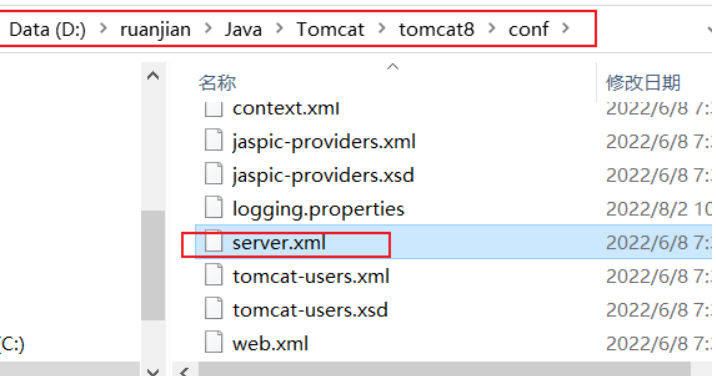The width and height of the screenshot is (716, 376).
Task: Click the tomcat-users.xml modified date
Action: point(658,276)
